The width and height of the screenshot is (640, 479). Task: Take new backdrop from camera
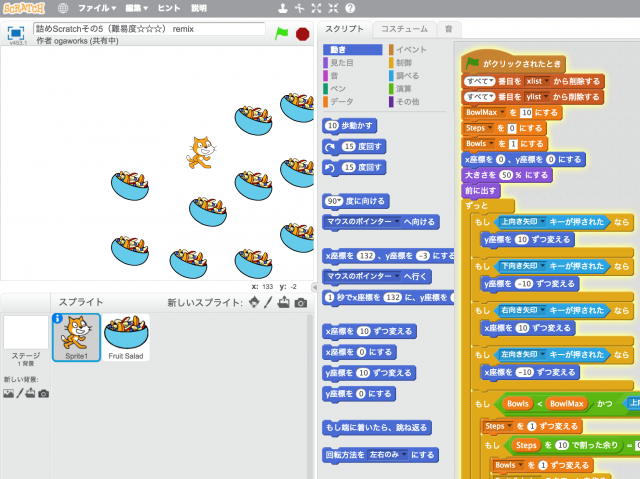point(43,394)
